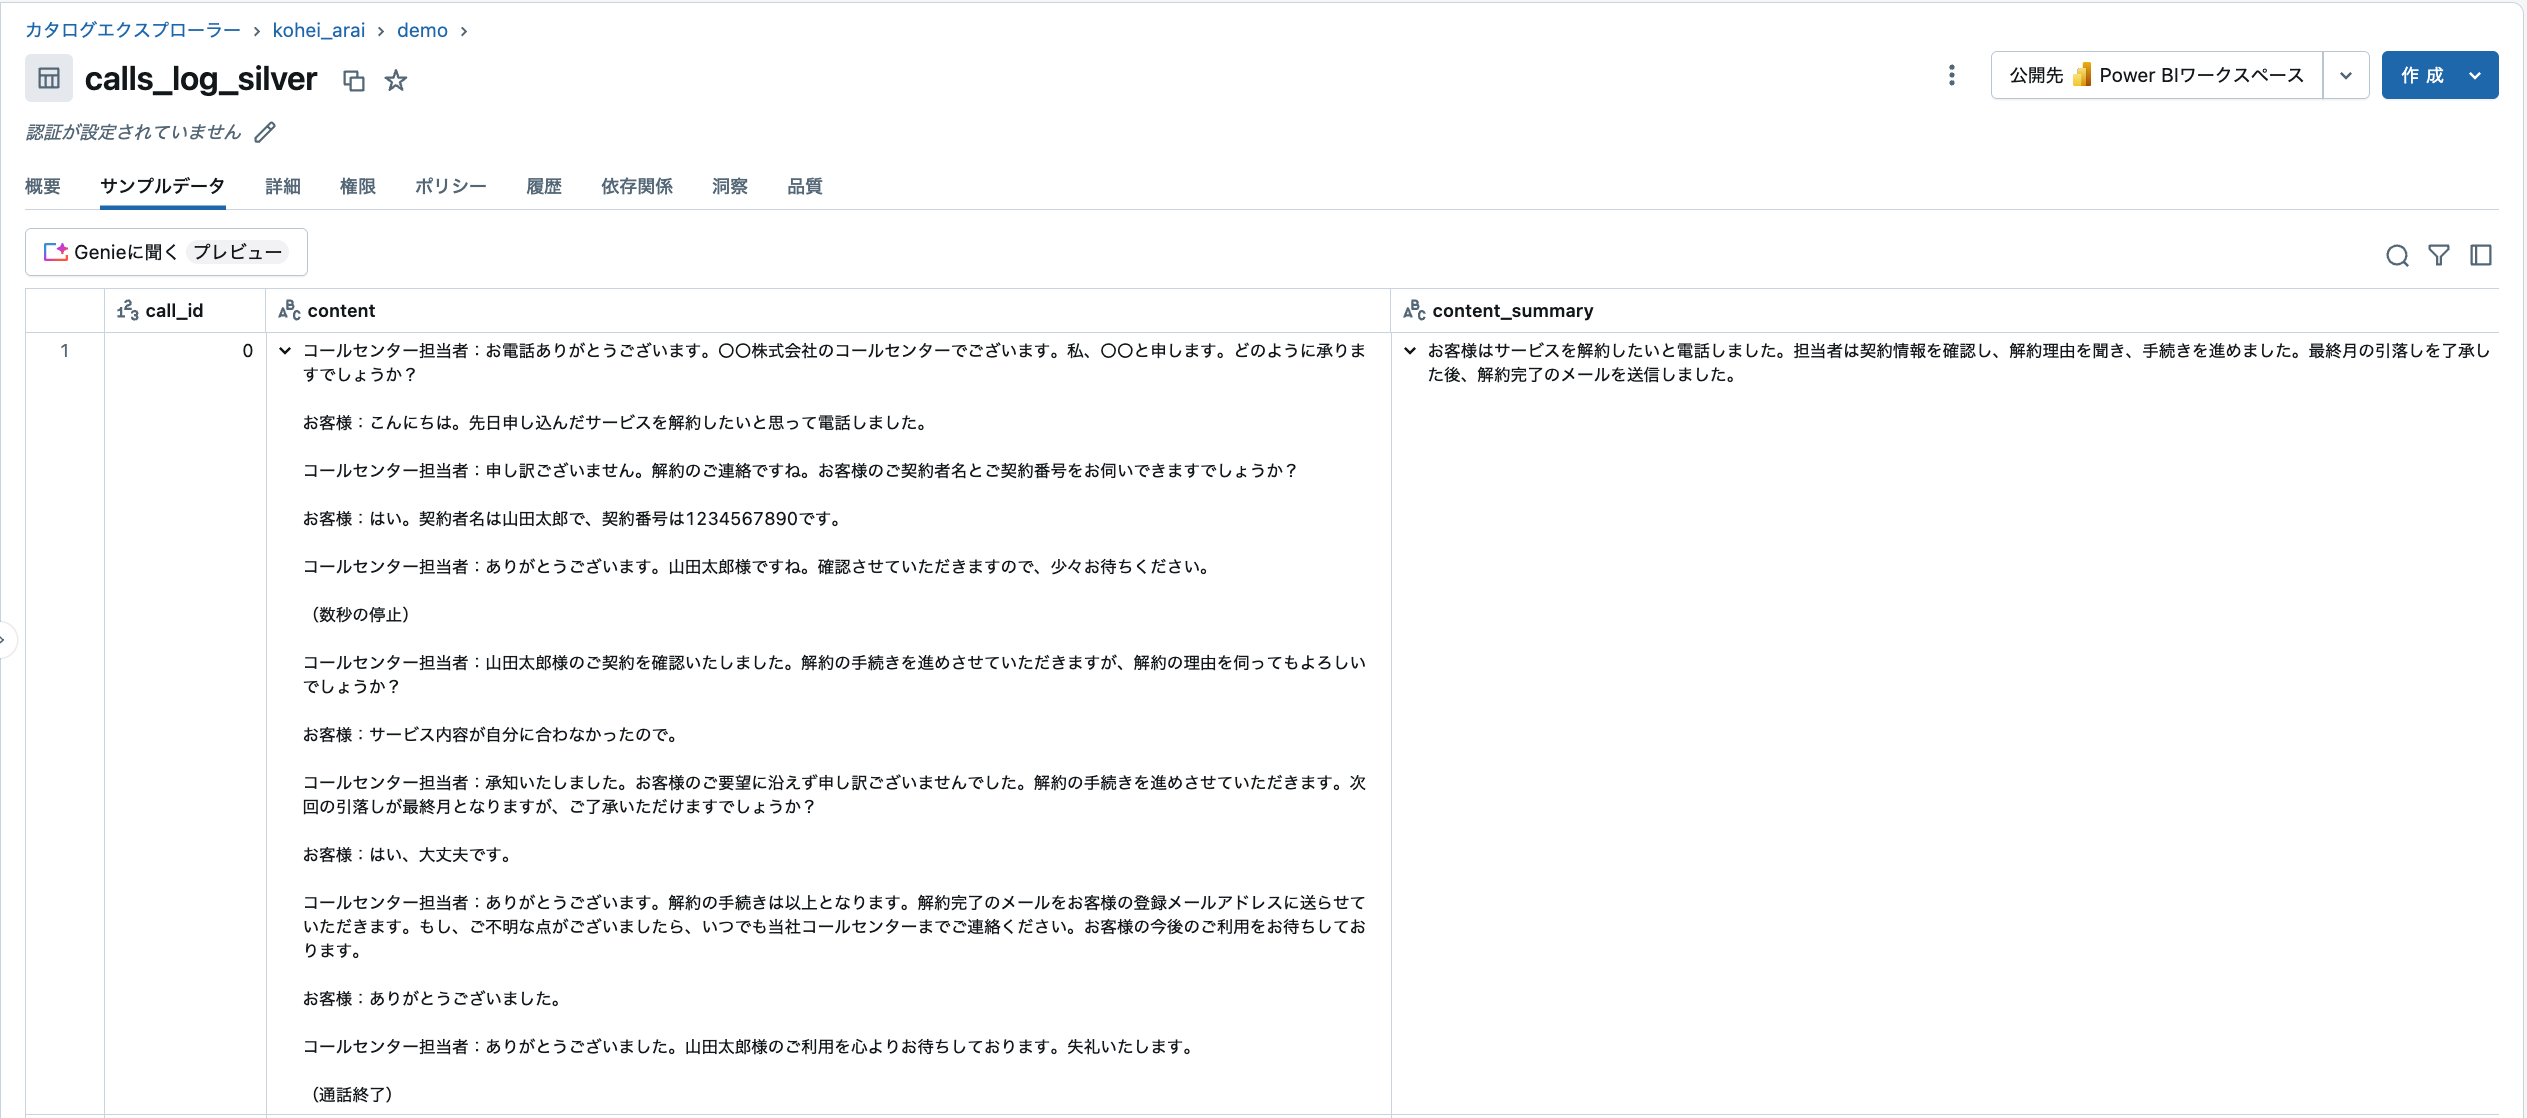Expand the left sidebar handle
2527x1118 pixels.
point(4,640)
